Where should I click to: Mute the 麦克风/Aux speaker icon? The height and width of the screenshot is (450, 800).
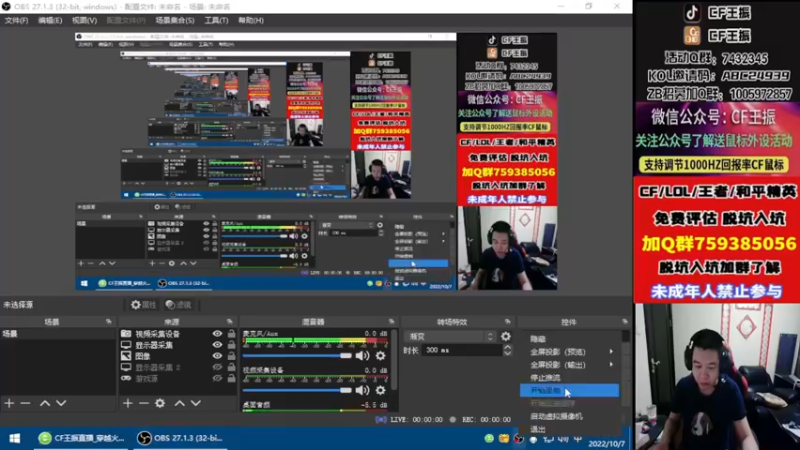[x=362, y=356]
